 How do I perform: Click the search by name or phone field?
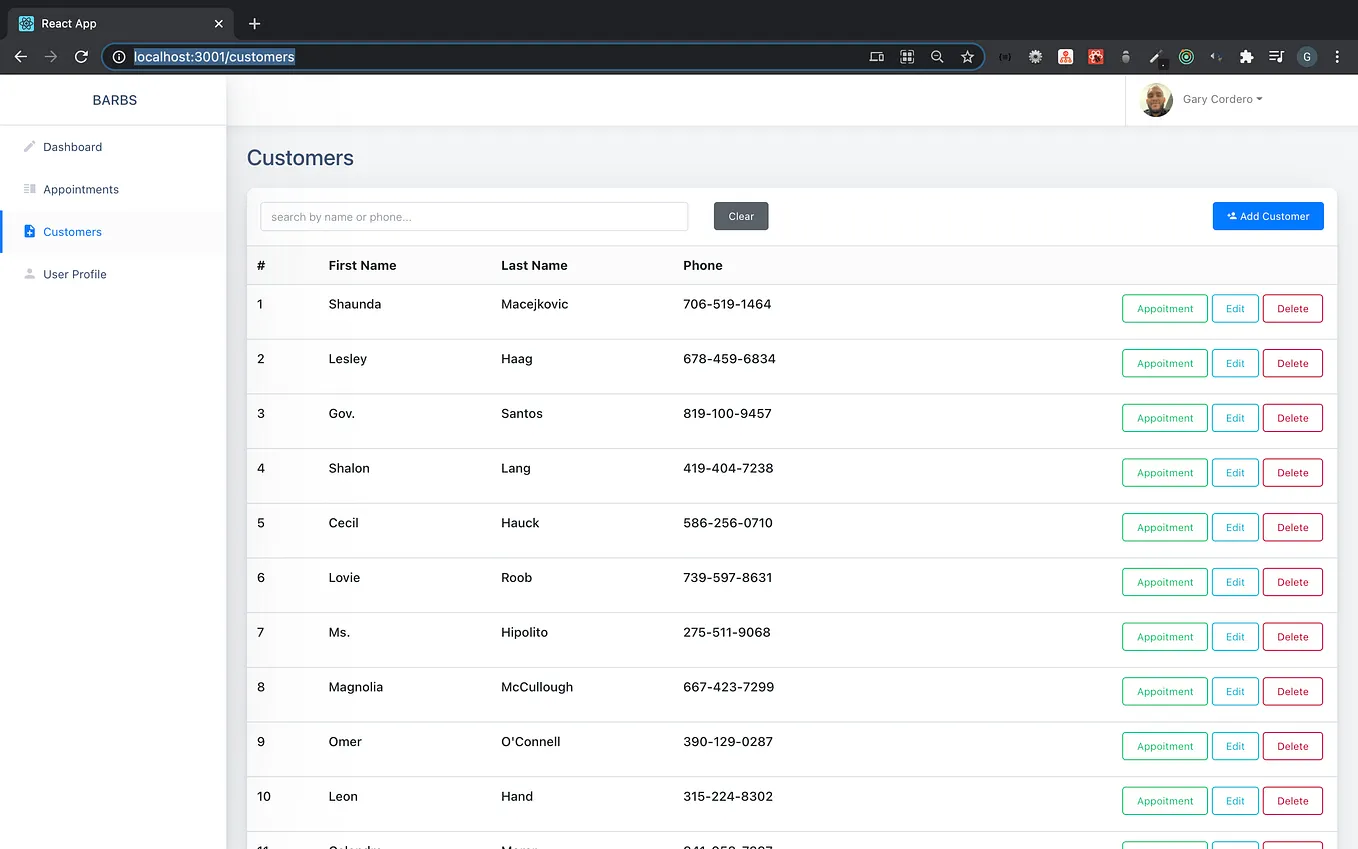pyautogui.click(x=474, y=217)
